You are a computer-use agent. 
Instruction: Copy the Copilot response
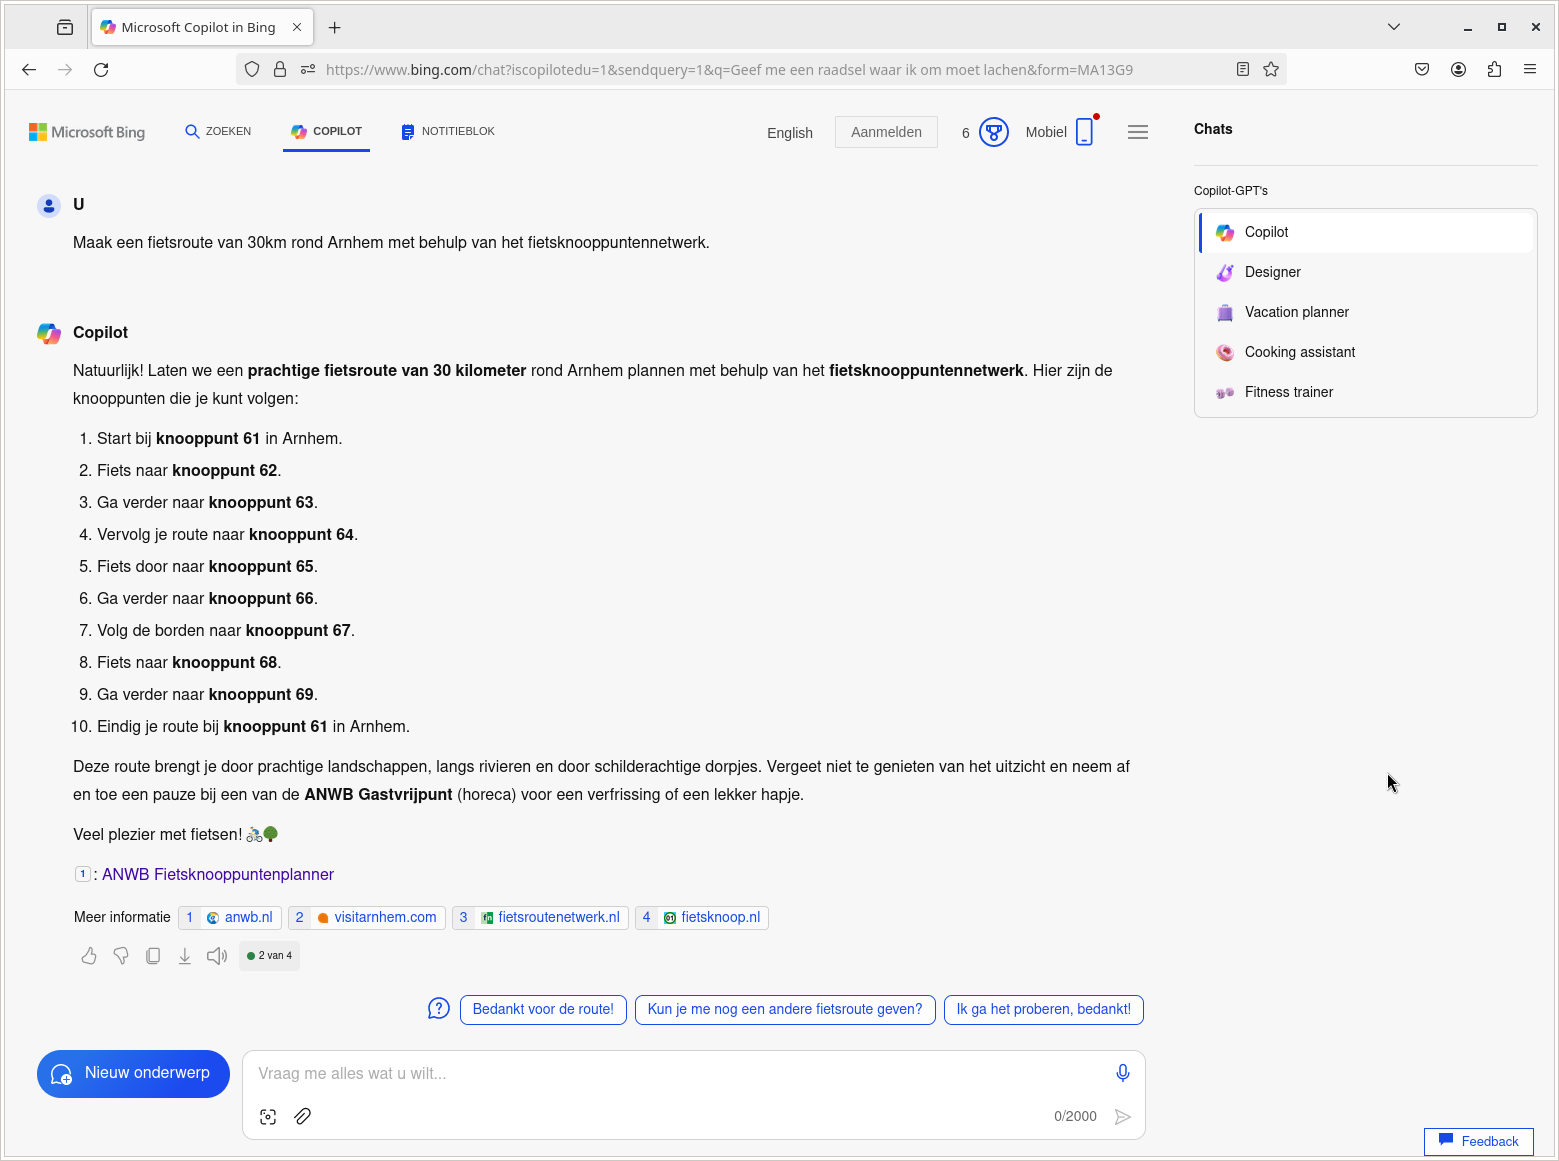point(153,956)
